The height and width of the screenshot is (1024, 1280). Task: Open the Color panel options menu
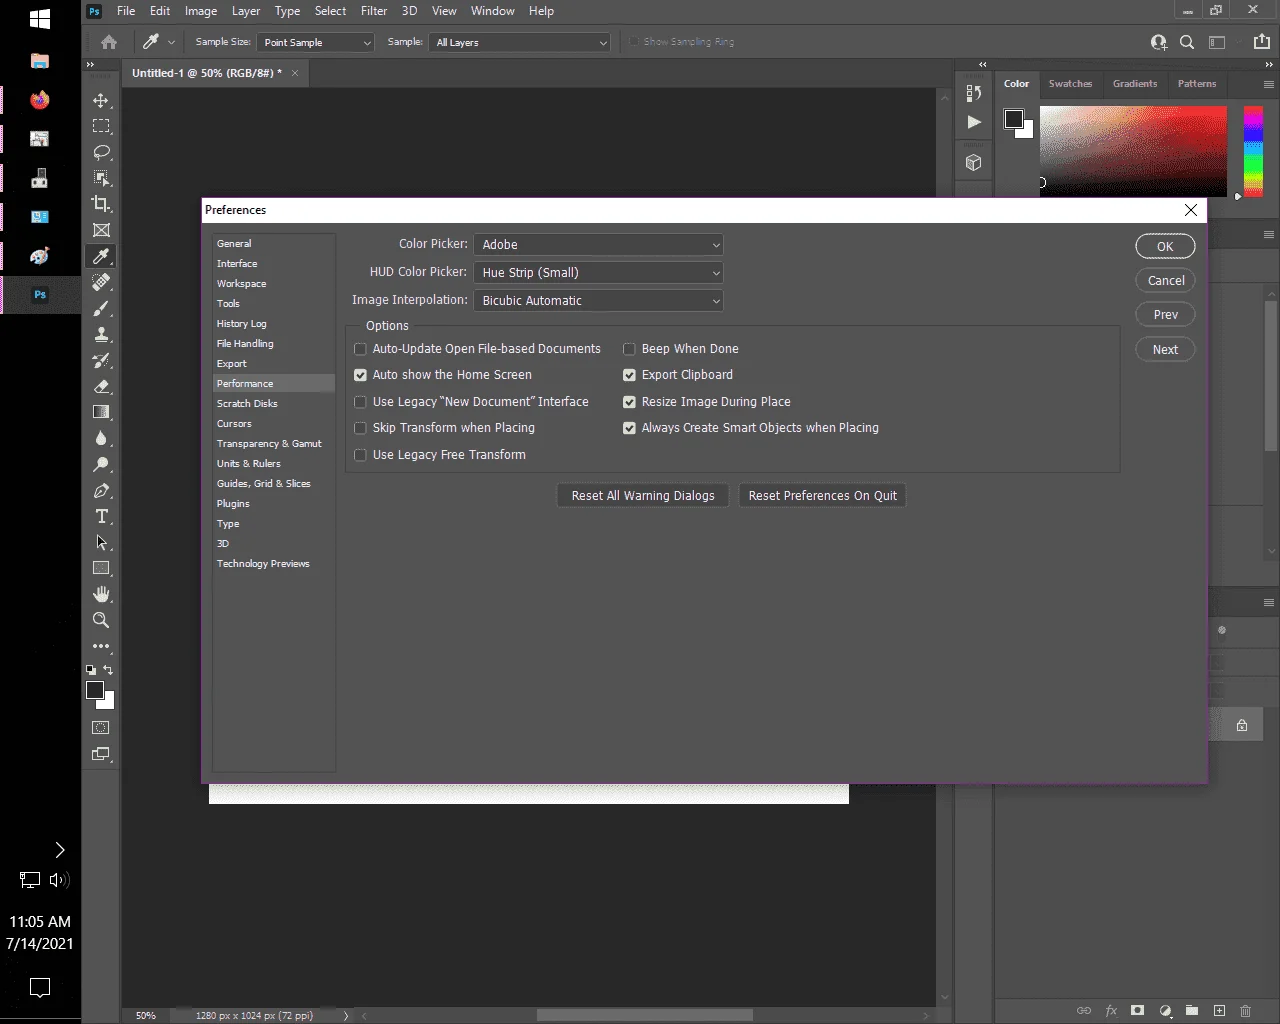click(1268, 84)
